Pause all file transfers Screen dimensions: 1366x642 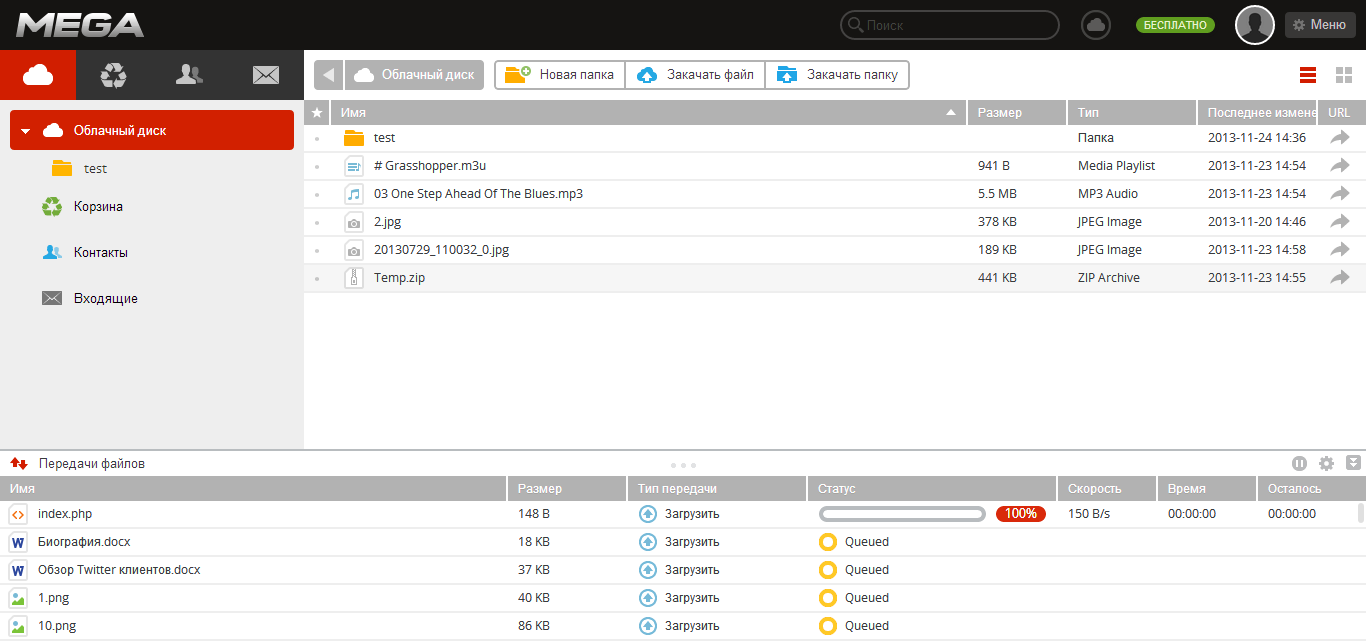(x=1299, y=463)
